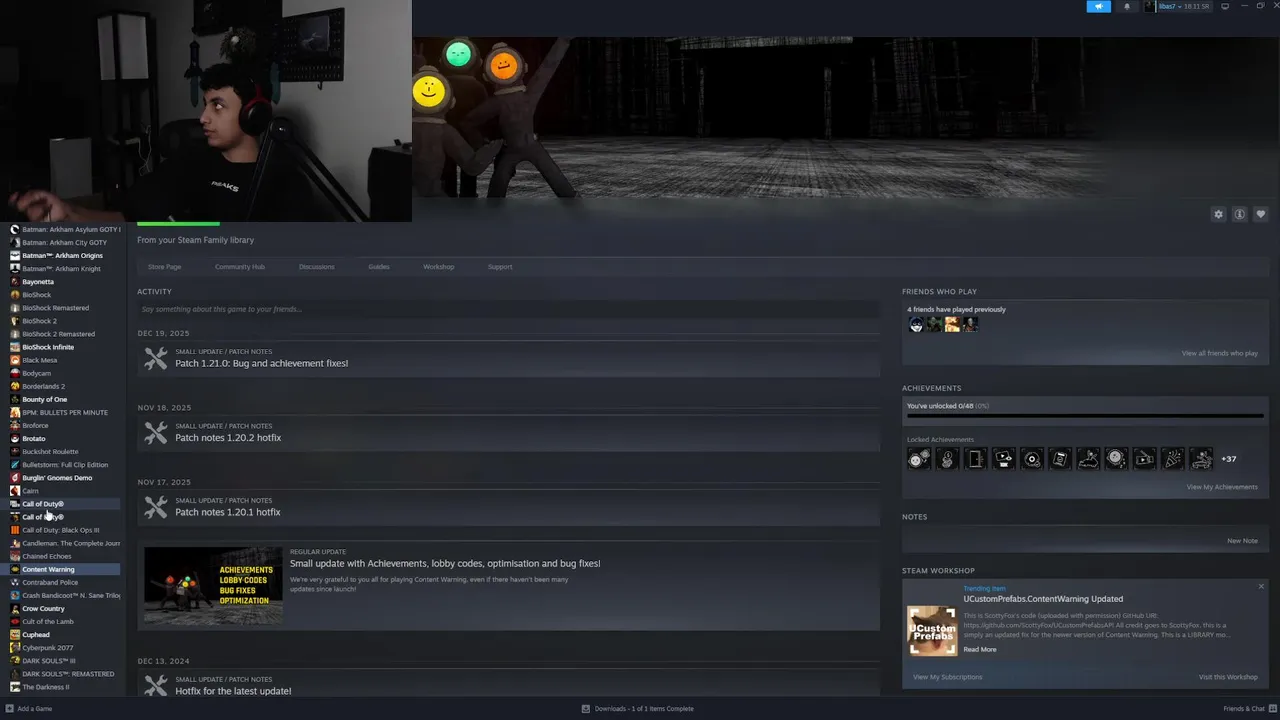Click the UCustom Prefabs workshop thumbnail
The height and width of the screenshot is (720, 1280).
[931, 631]
